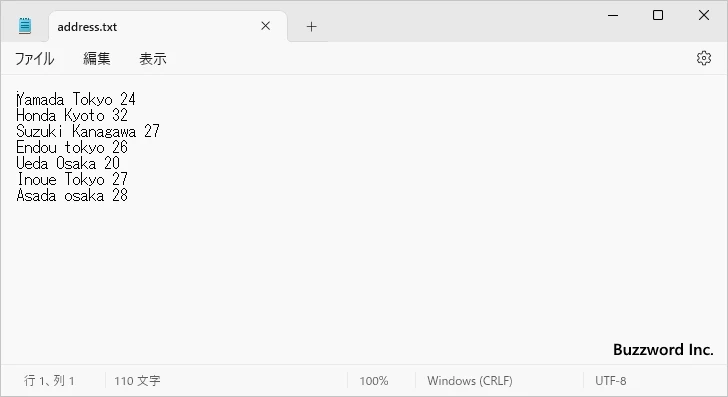The width and height of the screenshot is (728, 397).
Task: Click the 行 1、列 1 position indicator
Action: (x=49, y=381)
